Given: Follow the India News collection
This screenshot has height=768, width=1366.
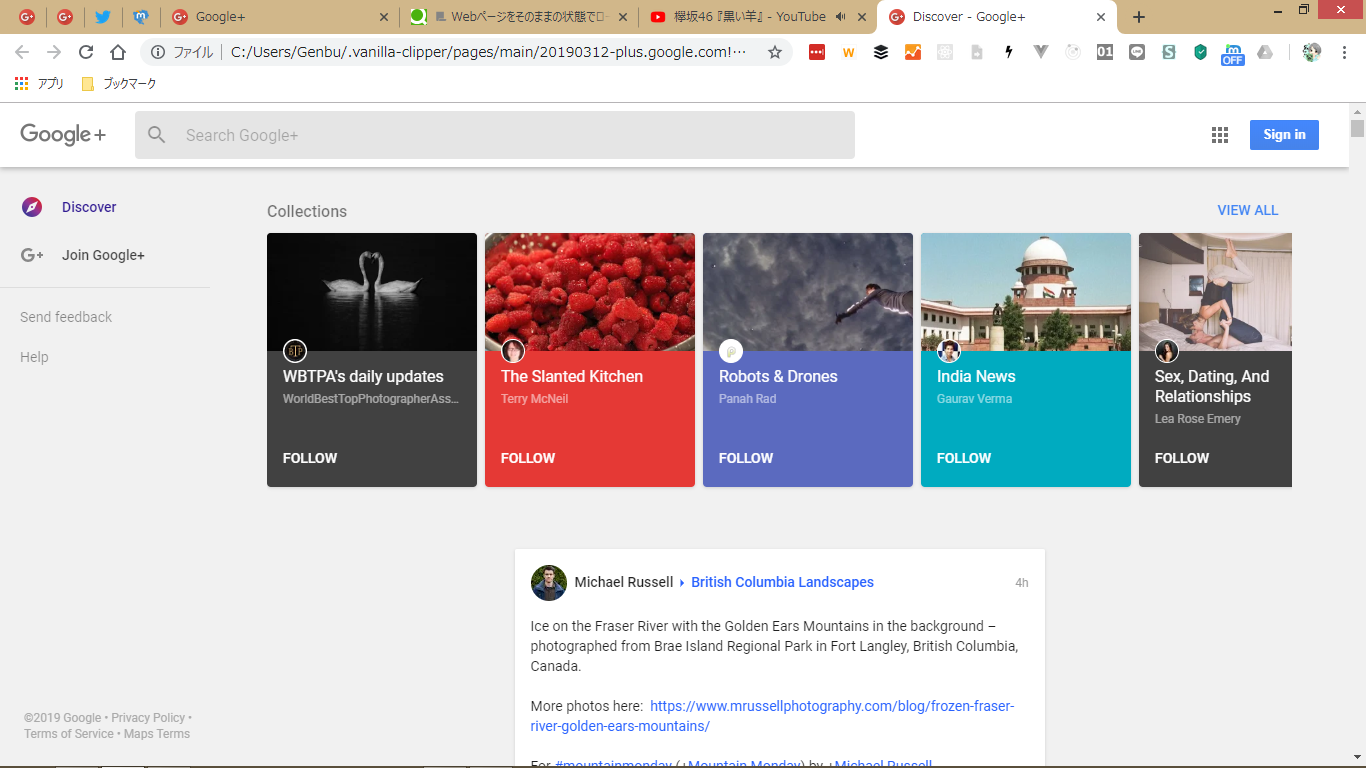Looking at the screenshot, I should (x=964, y=458).
